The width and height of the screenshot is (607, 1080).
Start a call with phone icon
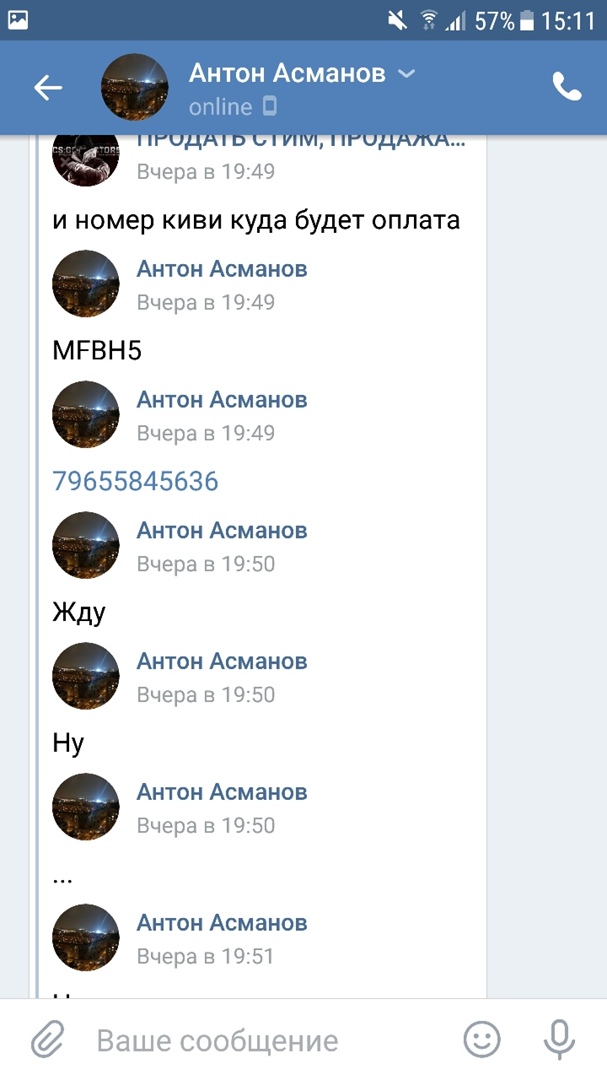pos(567,87)
